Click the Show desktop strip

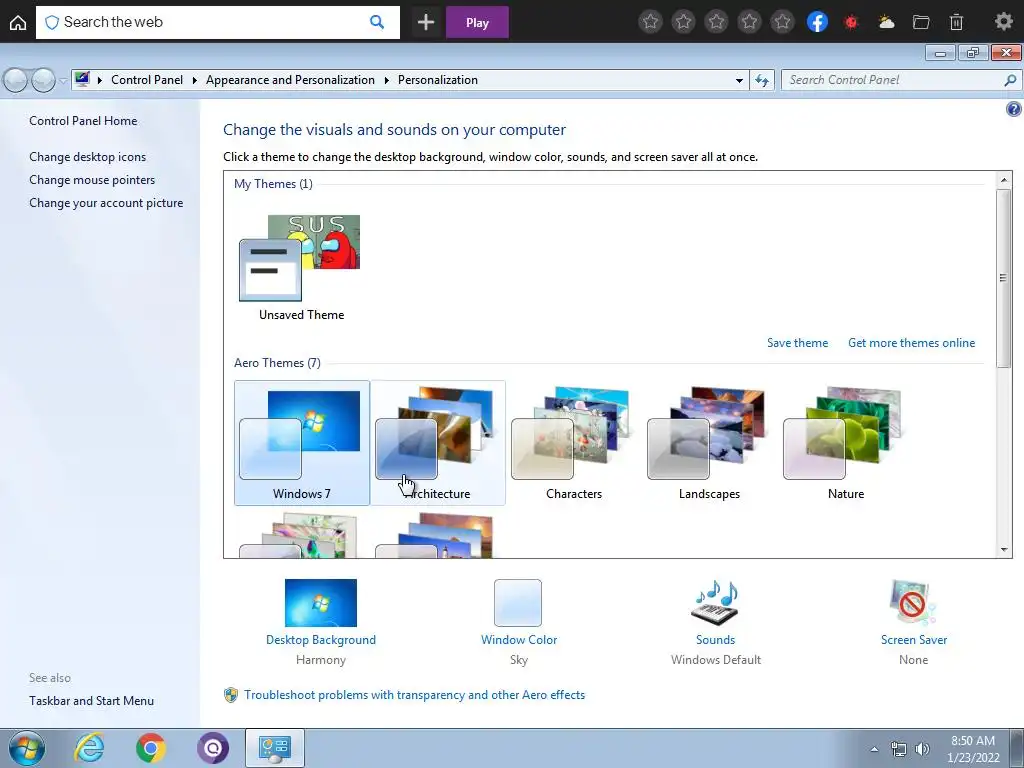pyautogui.click(x=1017, y=749)
